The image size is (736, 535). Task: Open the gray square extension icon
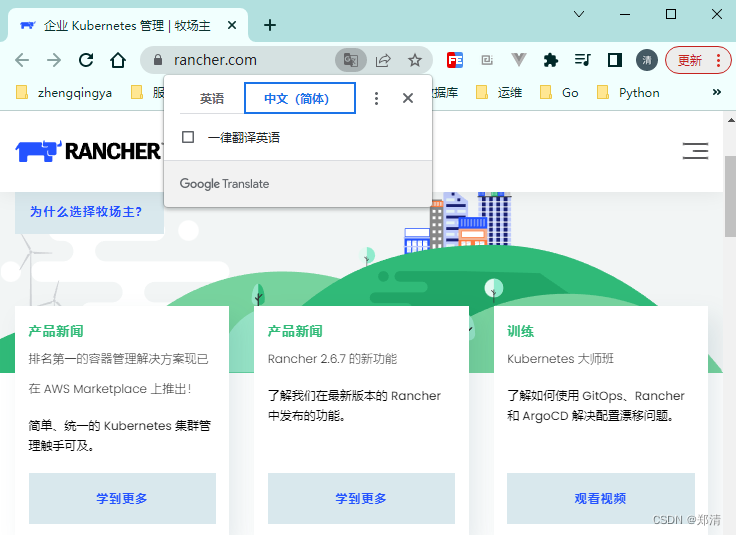(487, 60)
